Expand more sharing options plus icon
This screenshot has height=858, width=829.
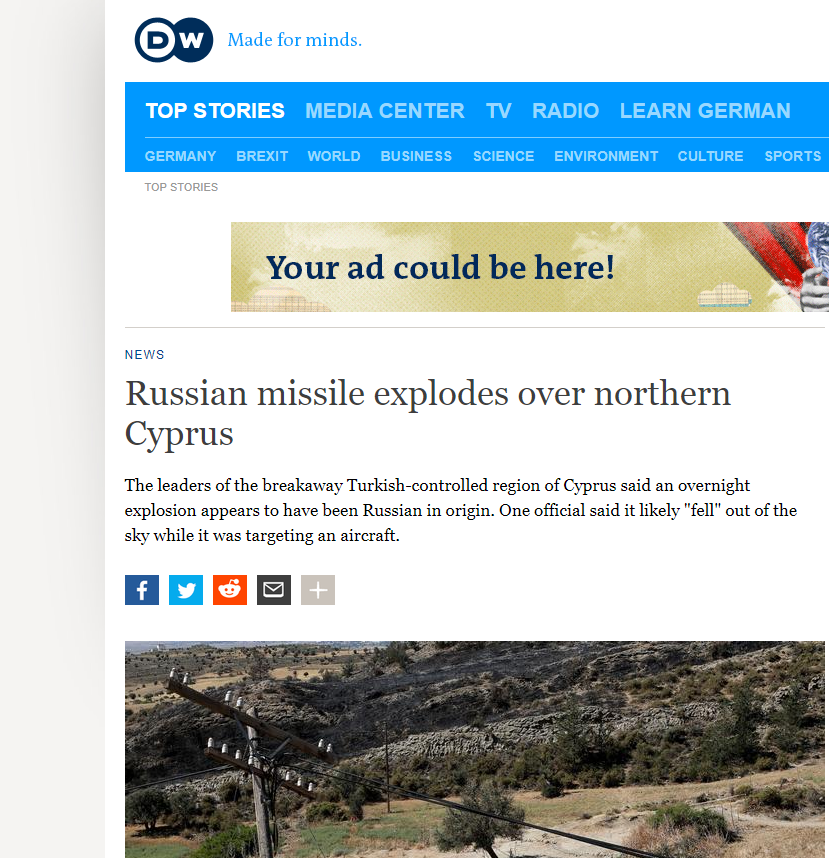(x=318, y=590)
